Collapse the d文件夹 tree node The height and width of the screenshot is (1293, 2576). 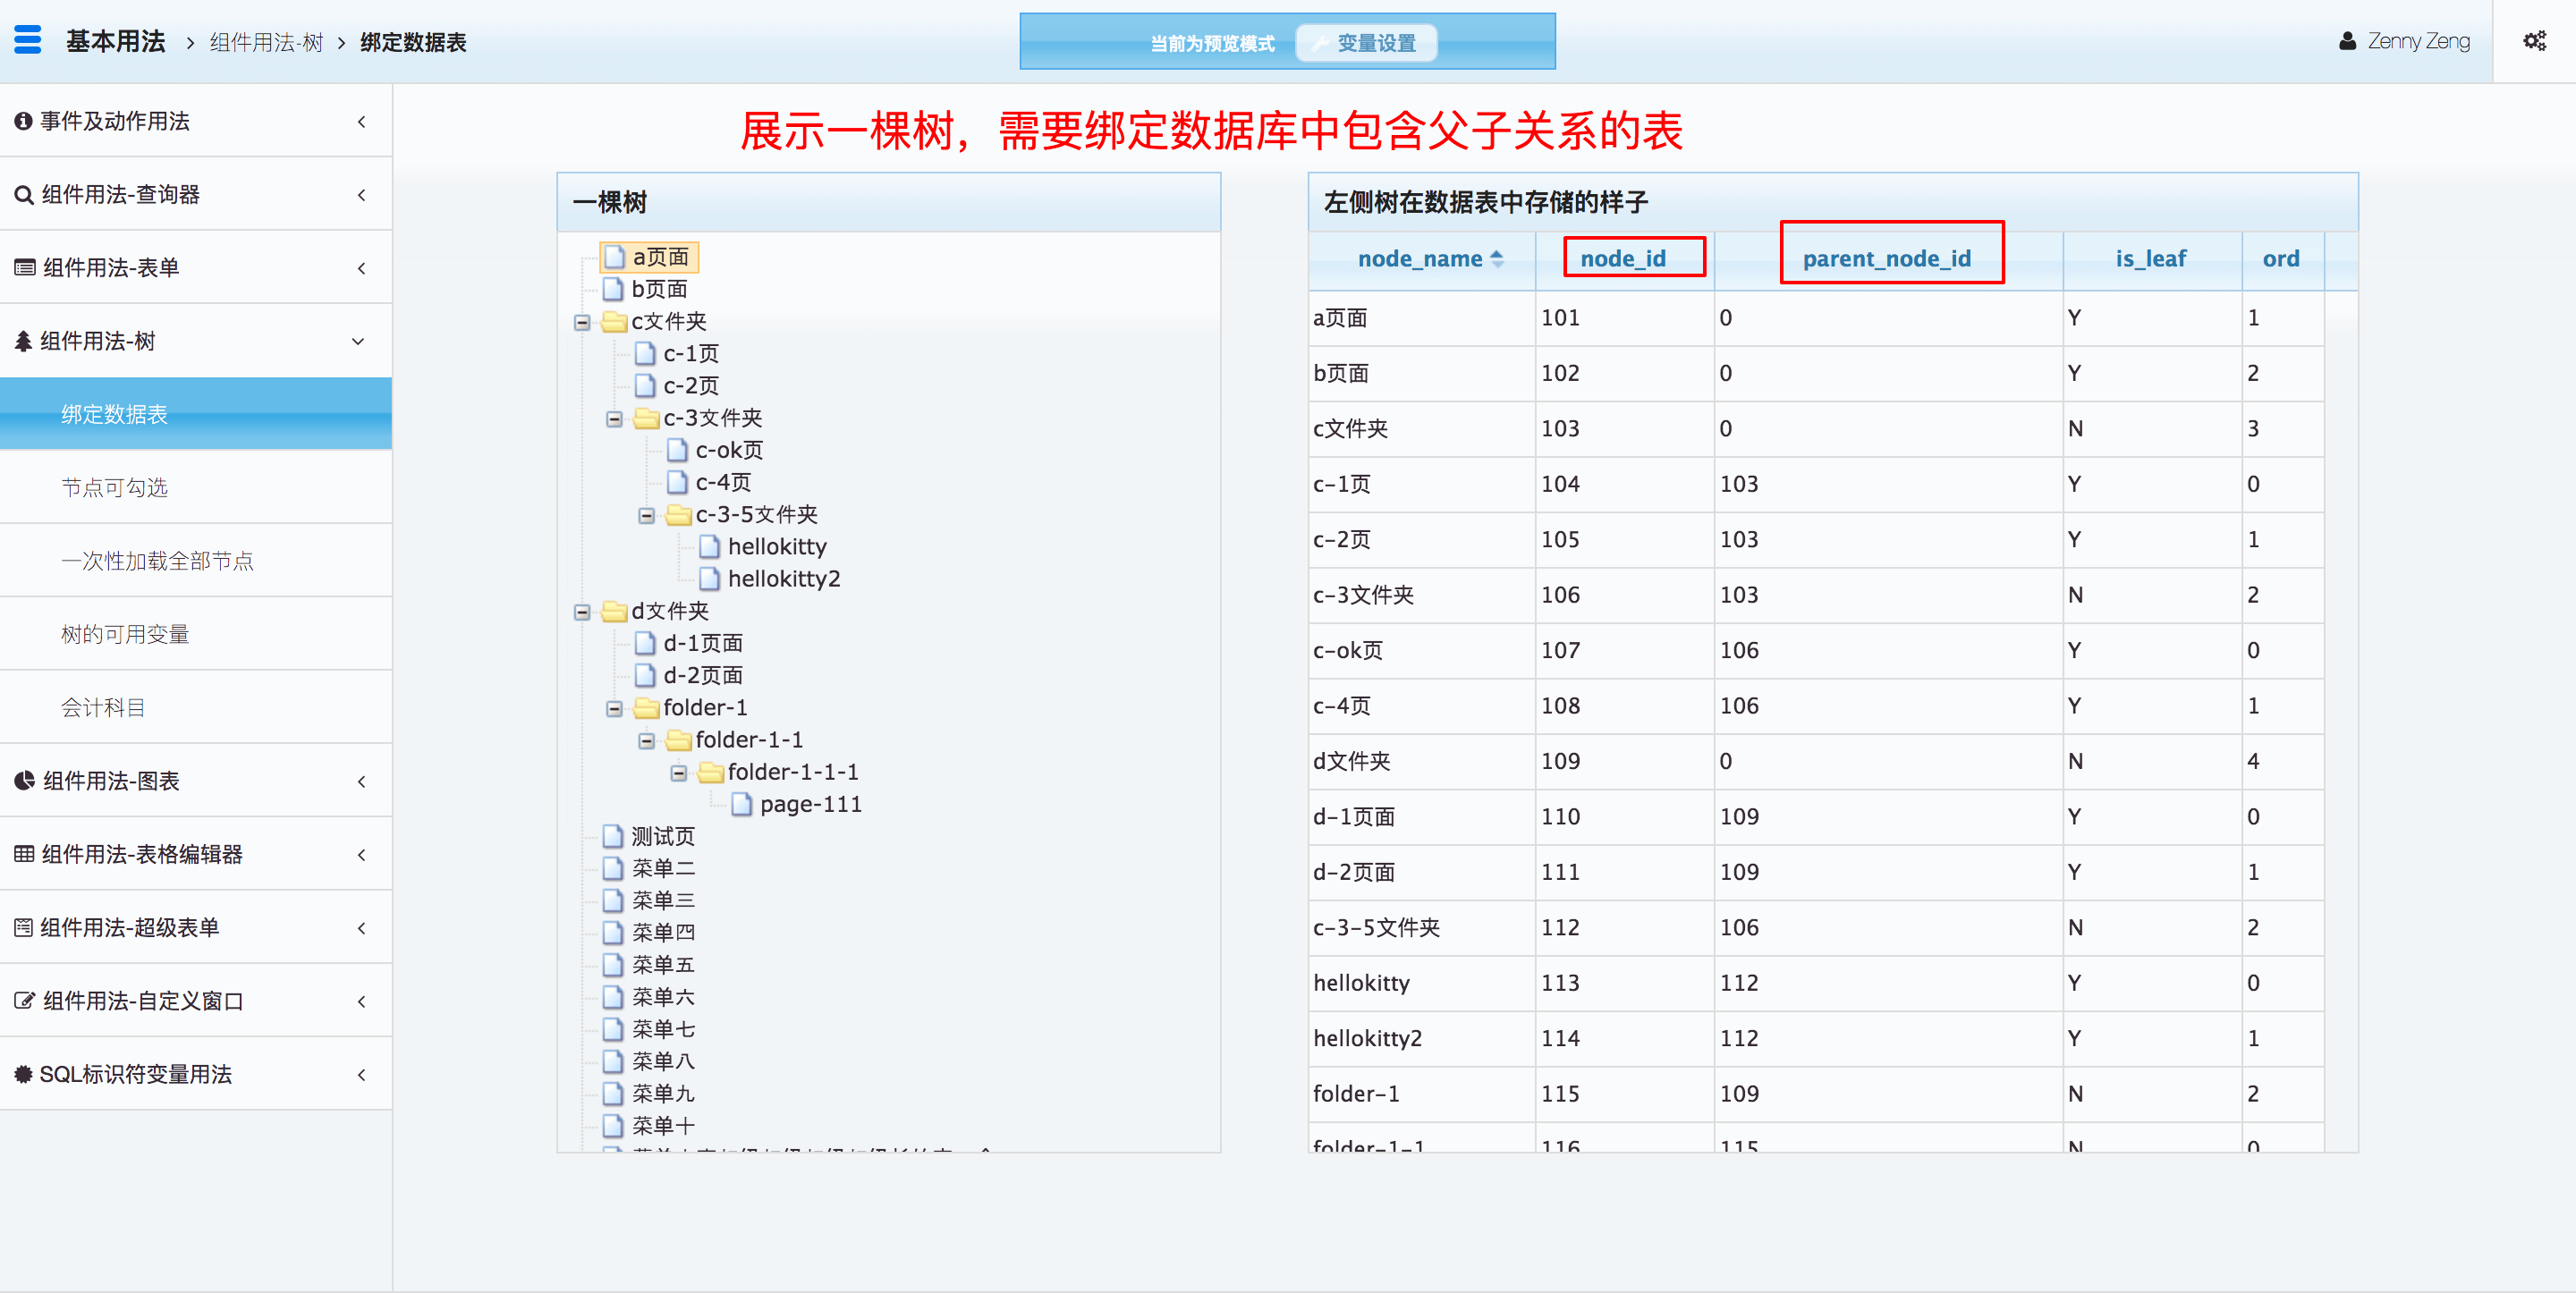click(x=582, y=612)
